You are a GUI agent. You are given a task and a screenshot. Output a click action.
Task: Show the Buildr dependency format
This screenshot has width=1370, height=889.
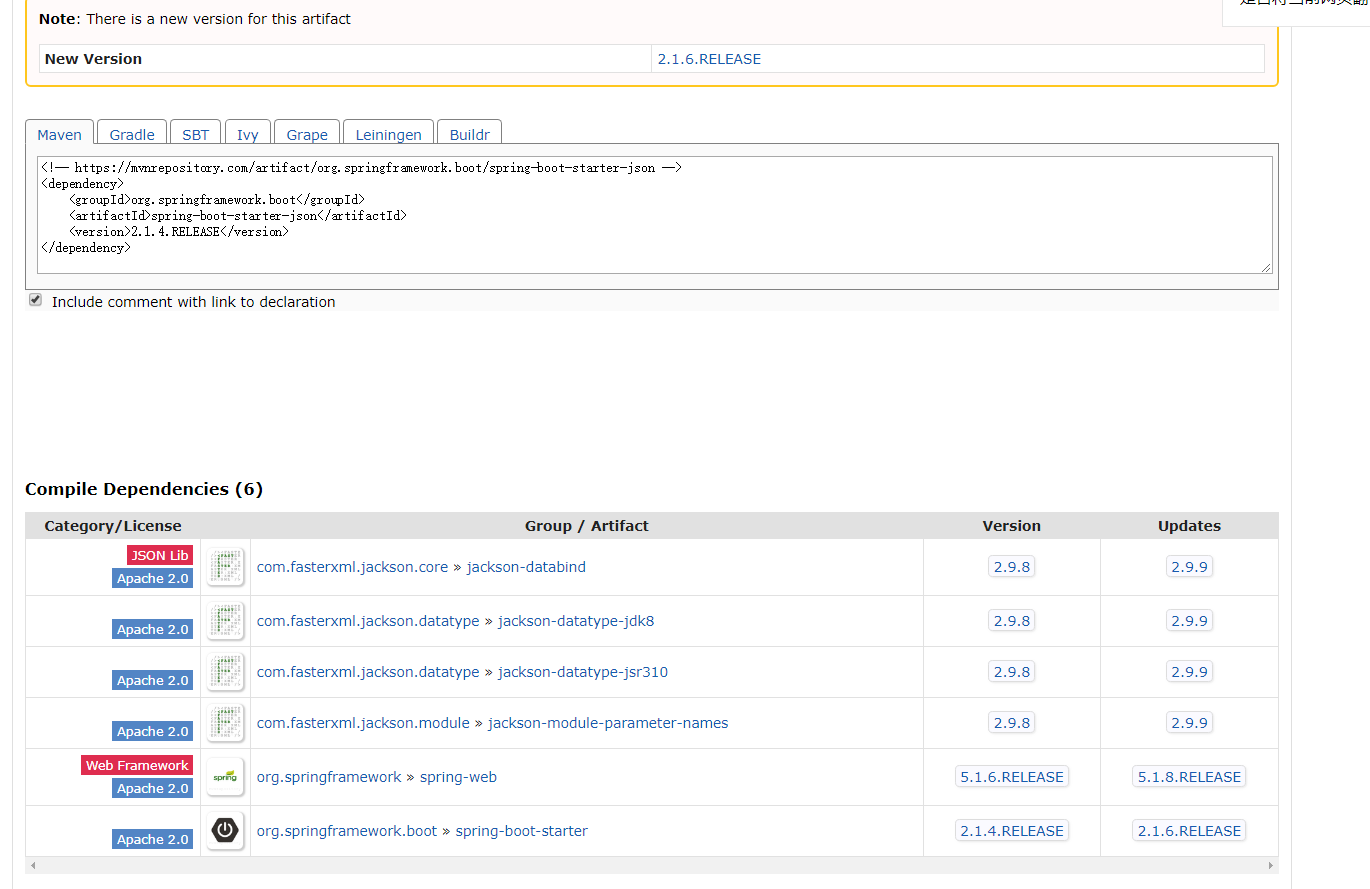click(x=469, y=134)
